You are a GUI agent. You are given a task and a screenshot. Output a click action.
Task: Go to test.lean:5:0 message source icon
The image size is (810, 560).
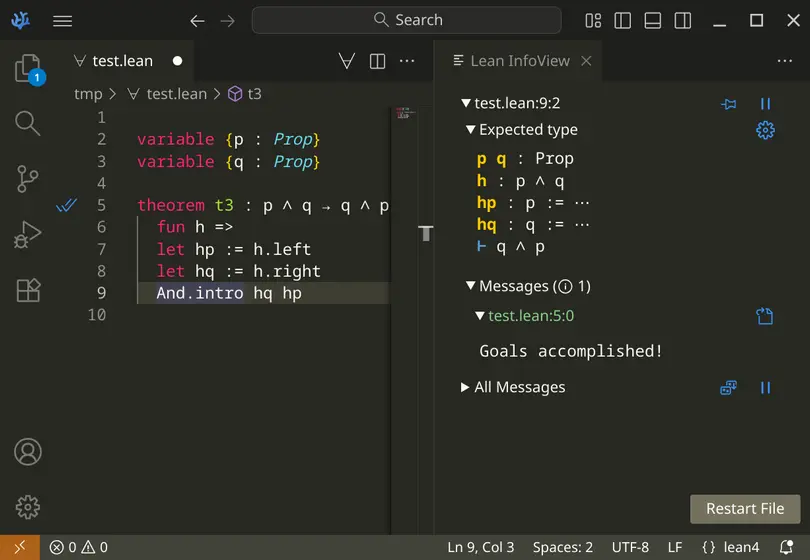pyautogui.click(x=765, y=316)
